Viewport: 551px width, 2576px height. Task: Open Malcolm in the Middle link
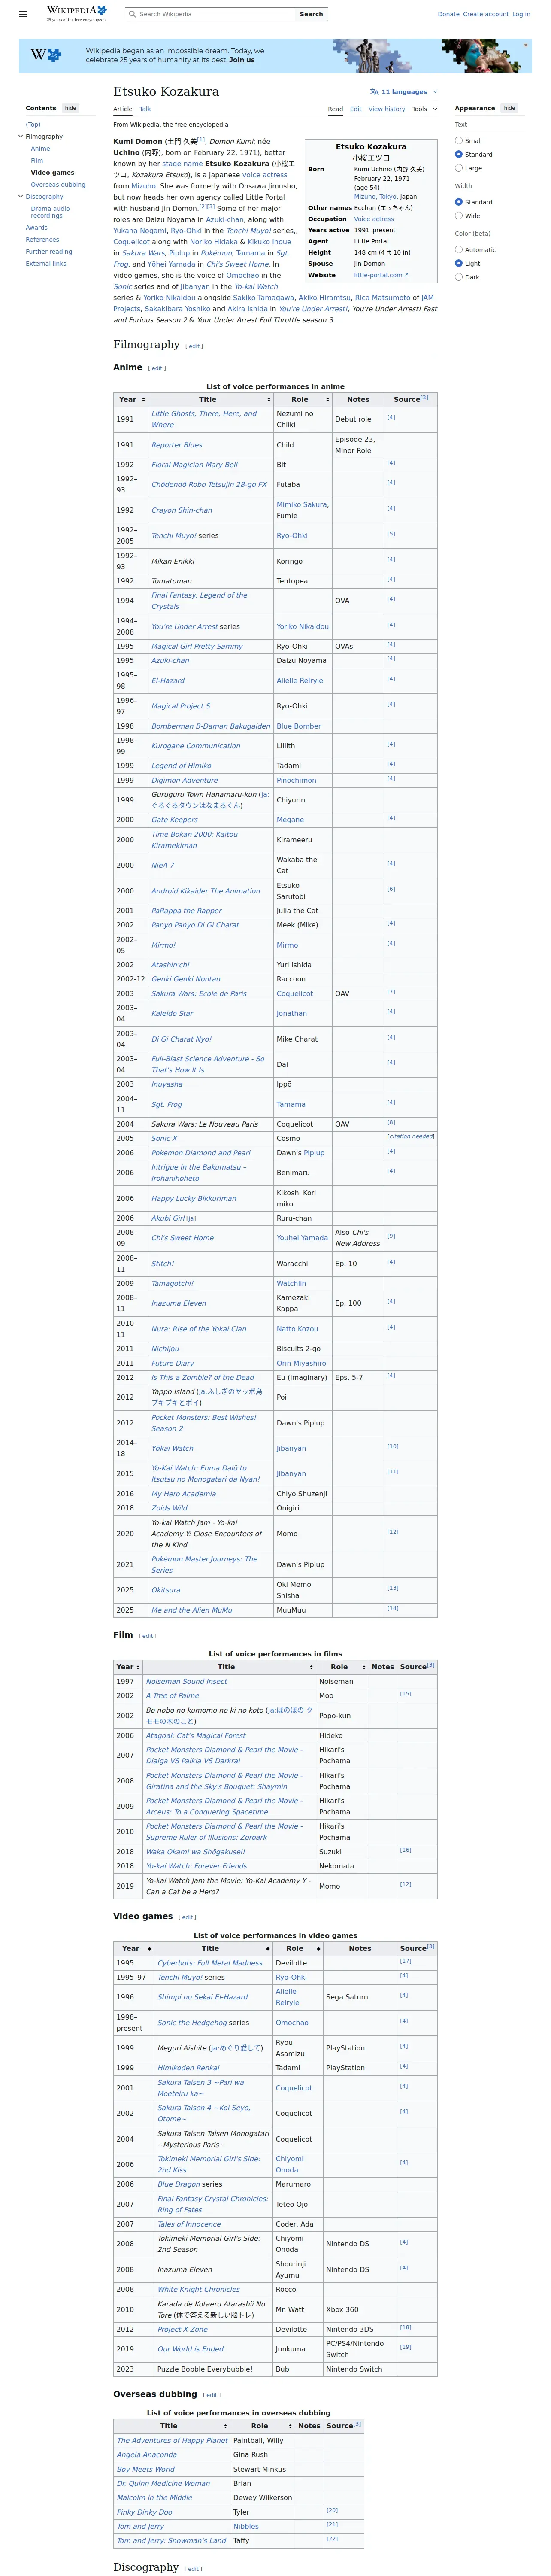click(154, 2497)
